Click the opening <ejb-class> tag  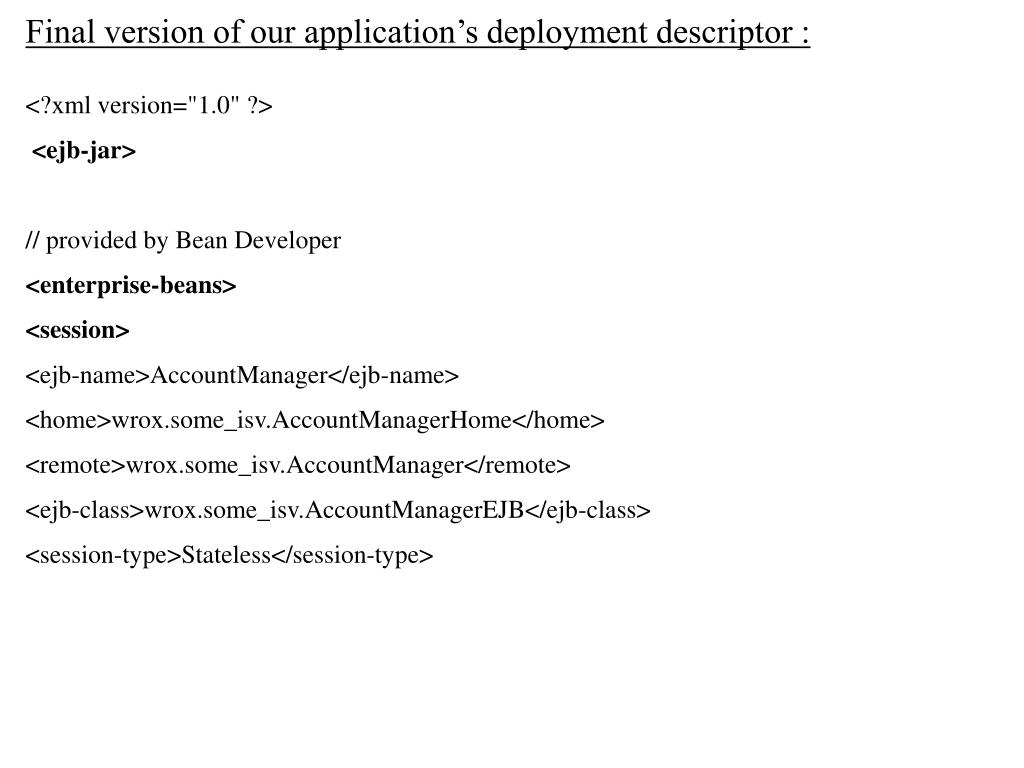85,511
